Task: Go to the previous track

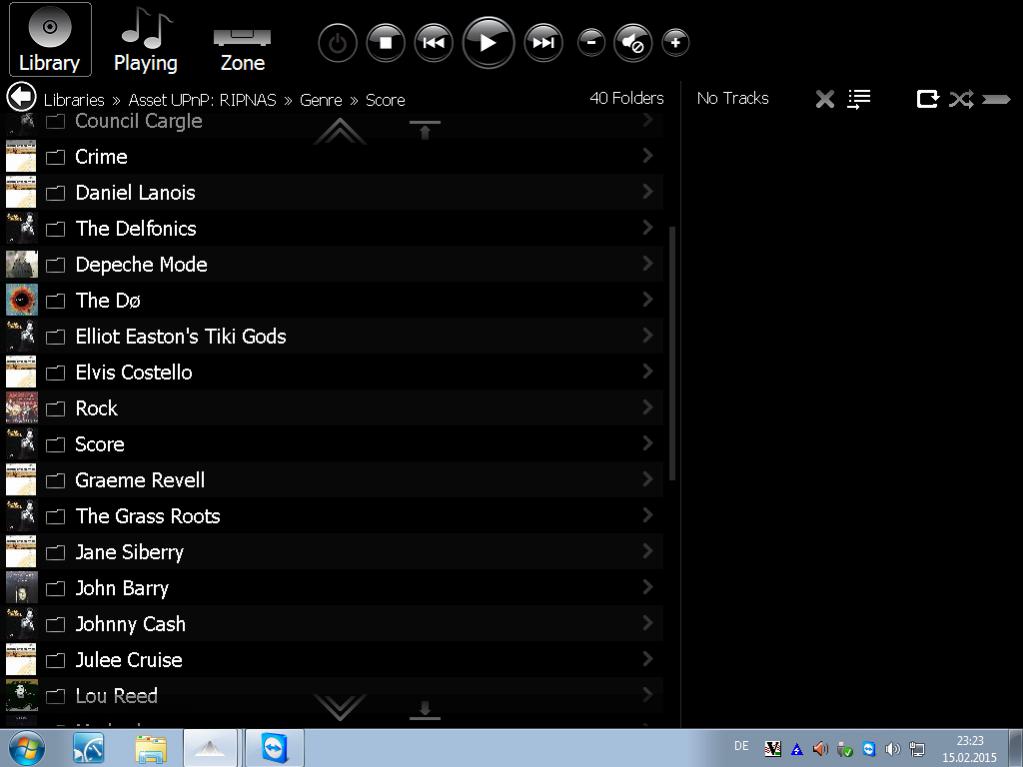Action: 433,43
